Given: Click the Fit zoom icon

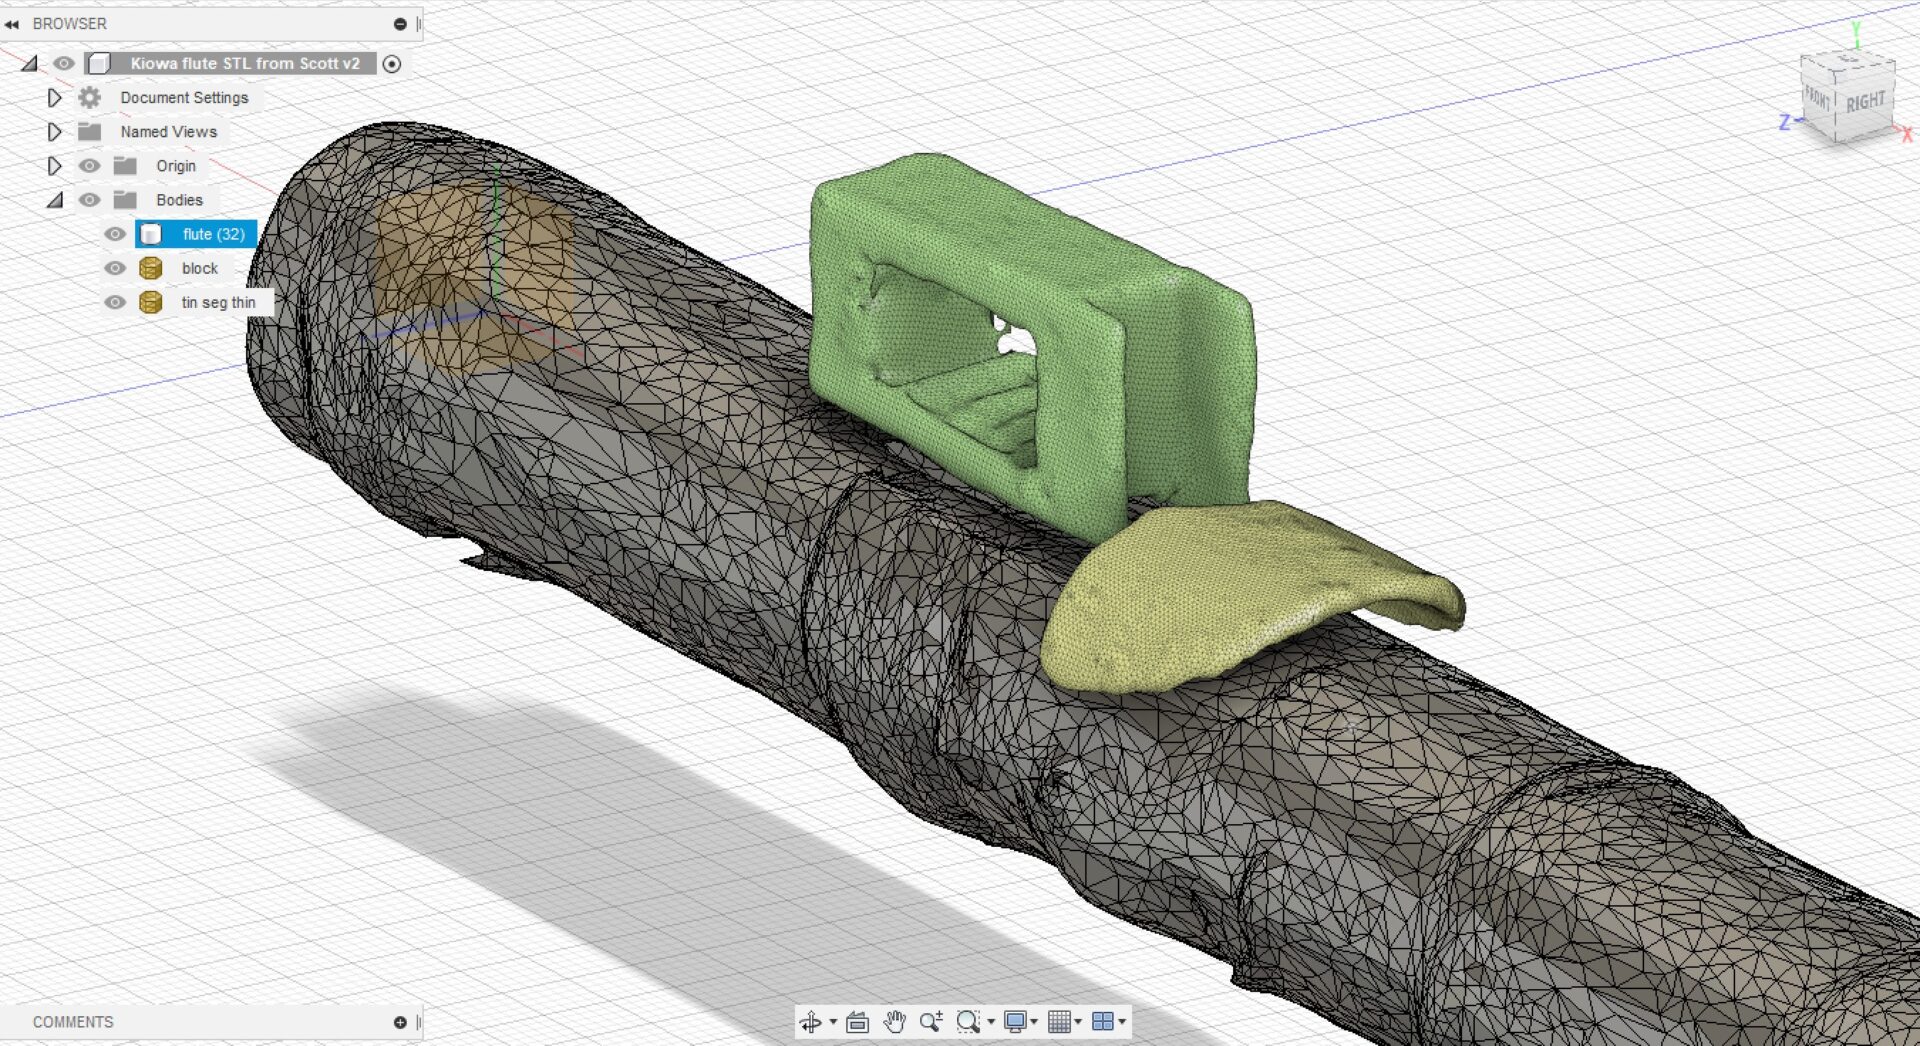Looking at the screenshot, I should pyautogui.click(x=965, y=1022).
